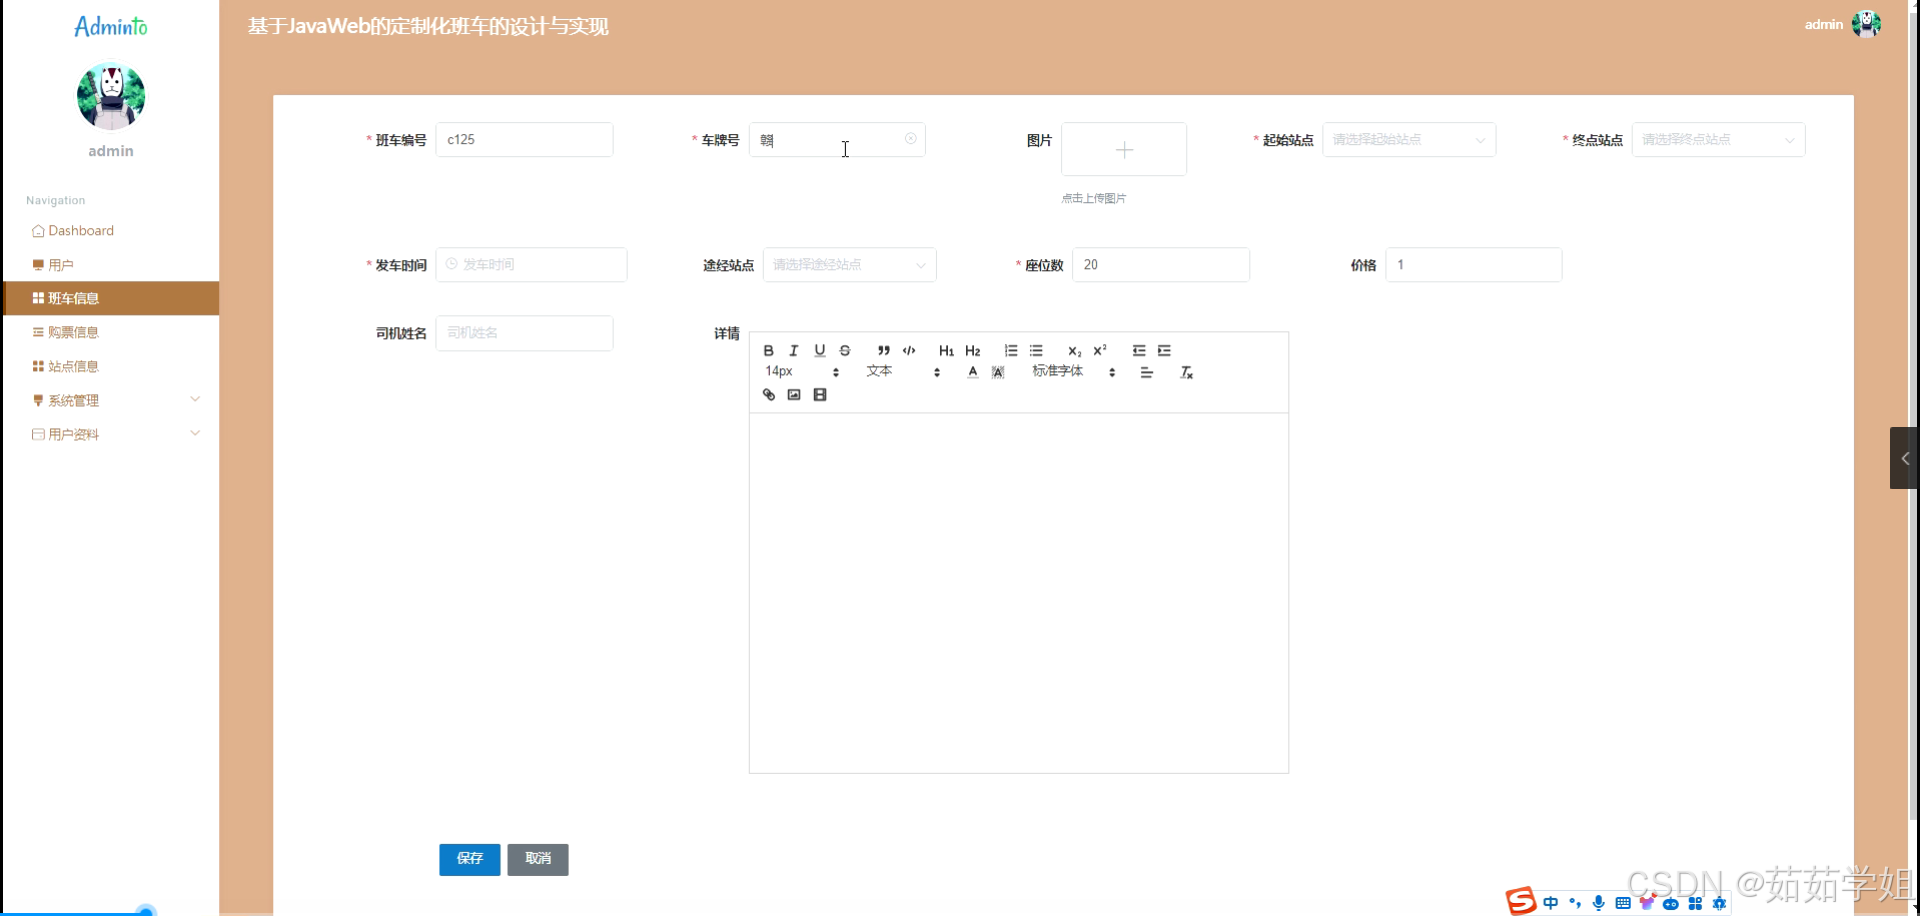Apply H1 heading in the detail editor
Viewport: 1920px width, 916px height.
[946, 350]
